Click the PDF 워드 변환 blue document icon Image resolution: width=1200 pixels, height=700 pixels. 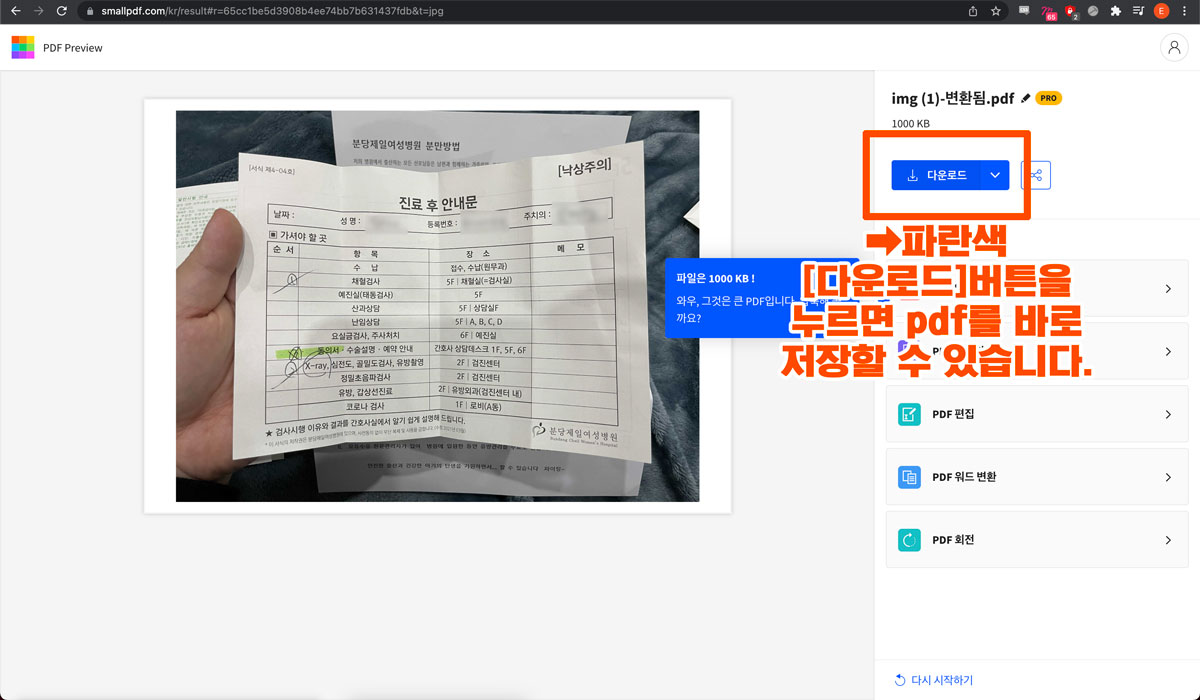click(909, 477)
